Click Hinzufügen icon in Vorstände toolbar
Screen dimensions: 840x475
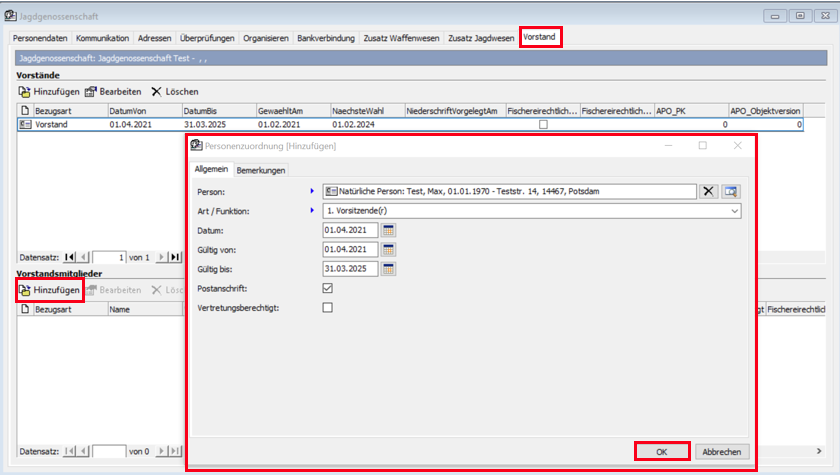(25, 91)
